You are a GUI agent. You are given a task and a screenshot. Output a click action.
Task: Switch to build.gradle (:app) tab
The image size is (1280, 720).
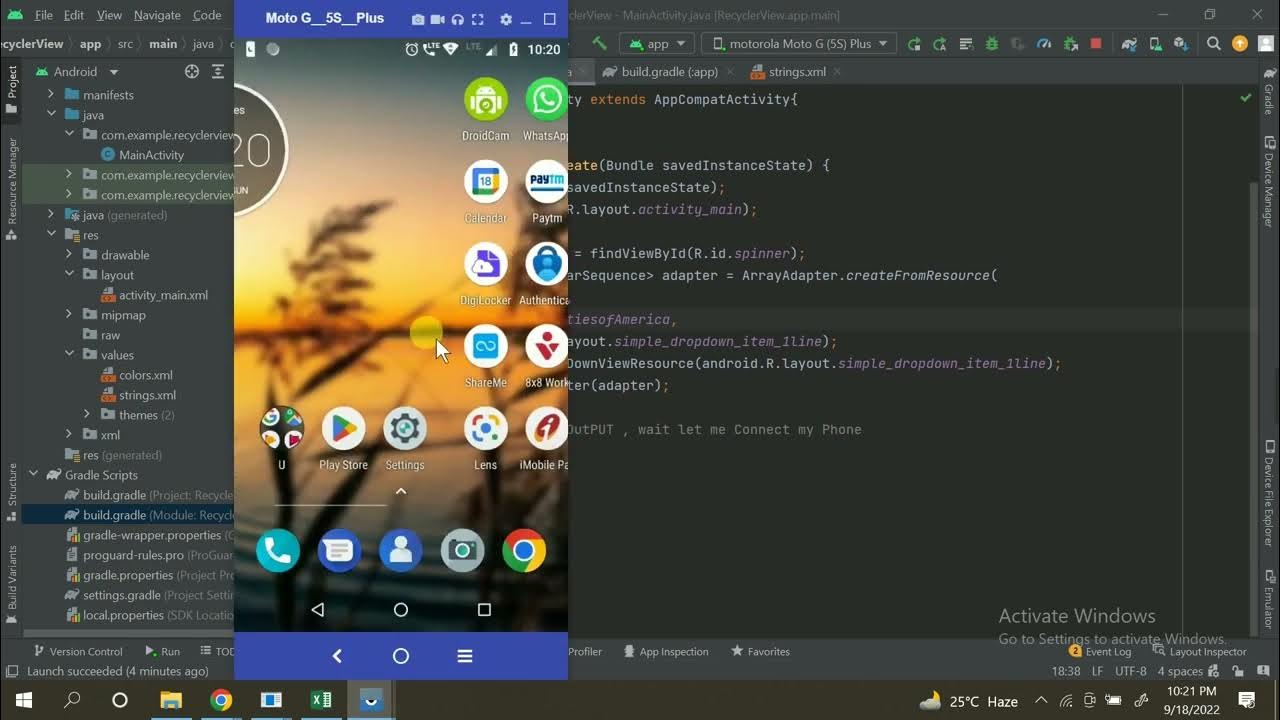click(x=669, y=72)
